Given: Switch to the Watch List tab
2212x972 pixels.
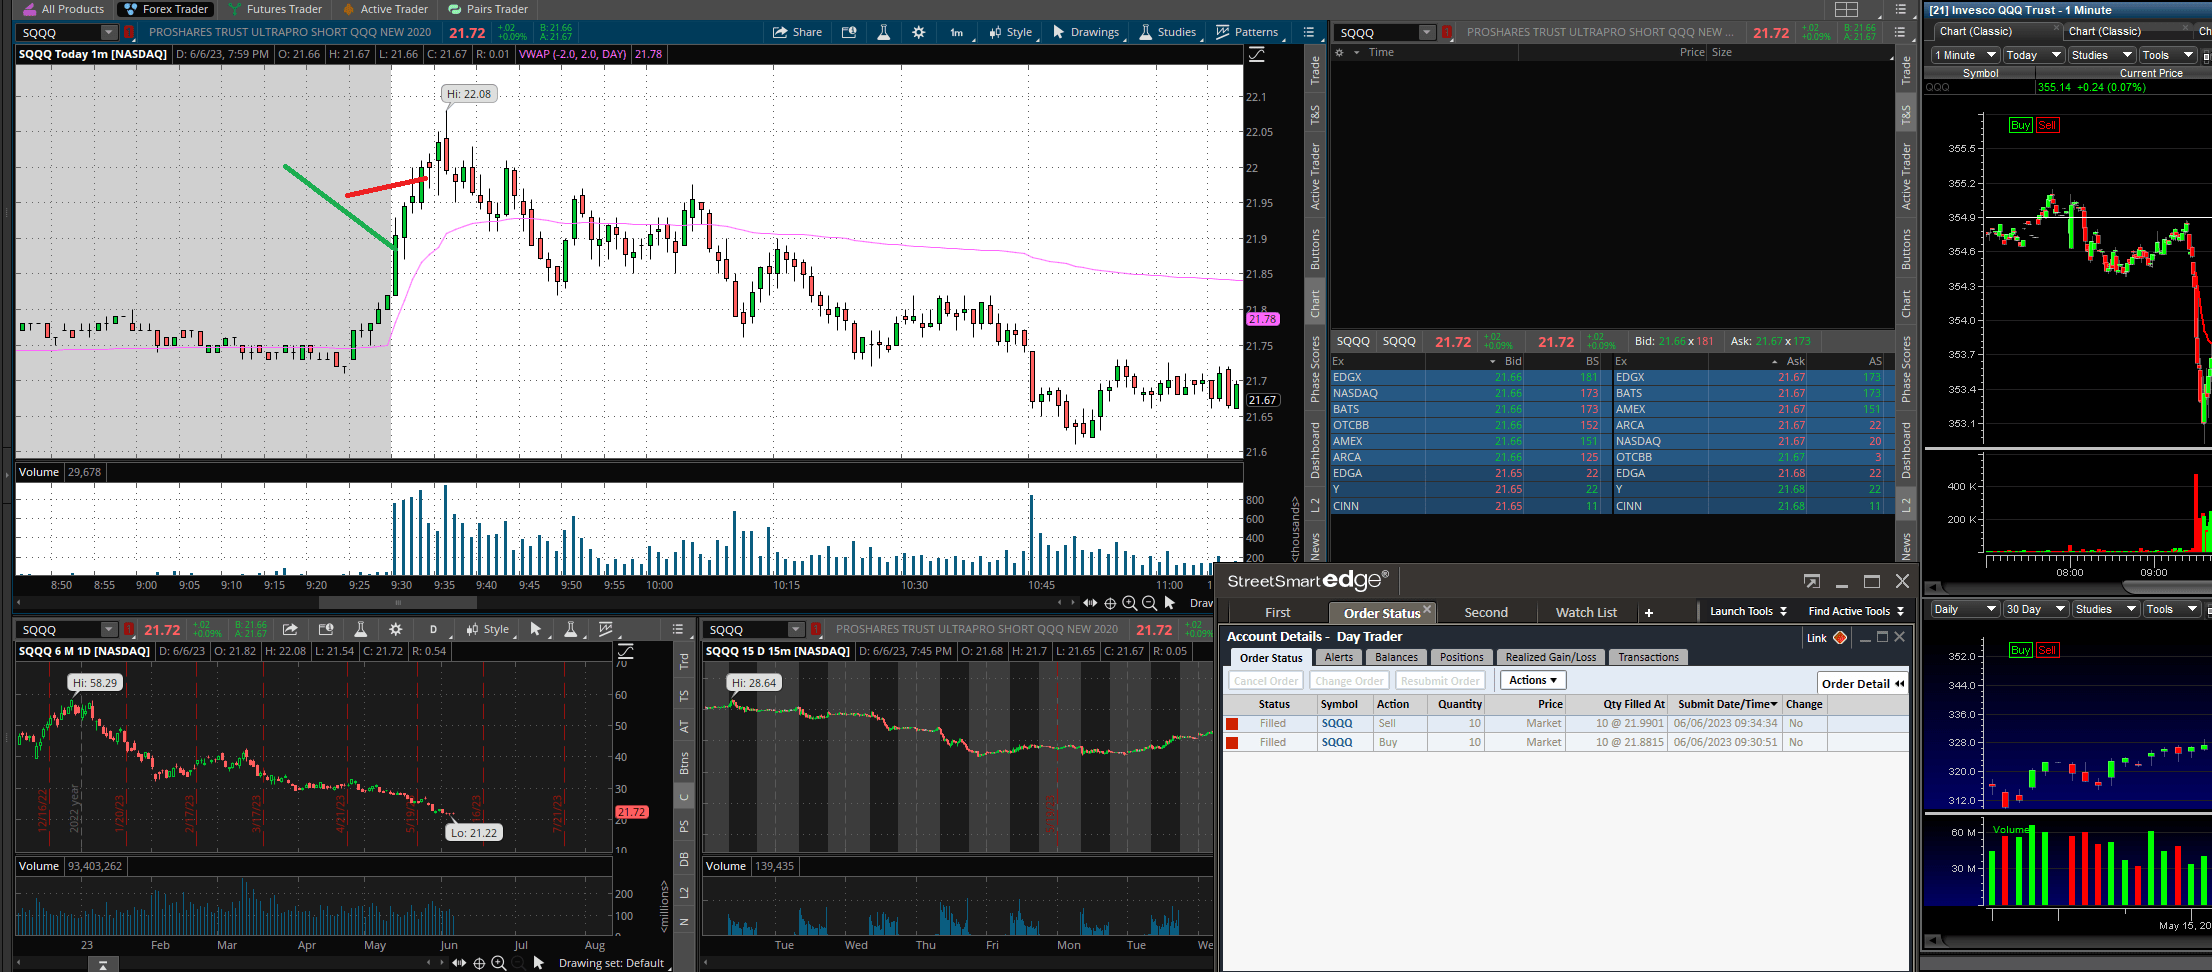Looking at the screenshot, I should pos(1585,613).
